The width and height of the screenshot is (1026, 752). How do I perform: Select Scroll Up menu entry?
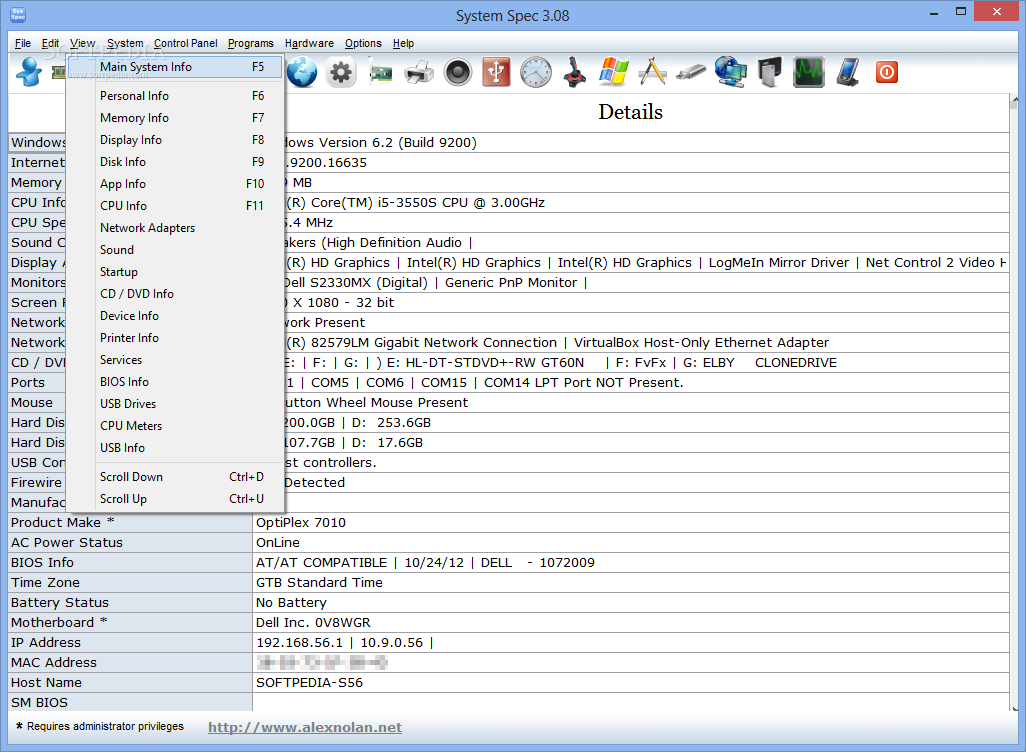(175, 499)
